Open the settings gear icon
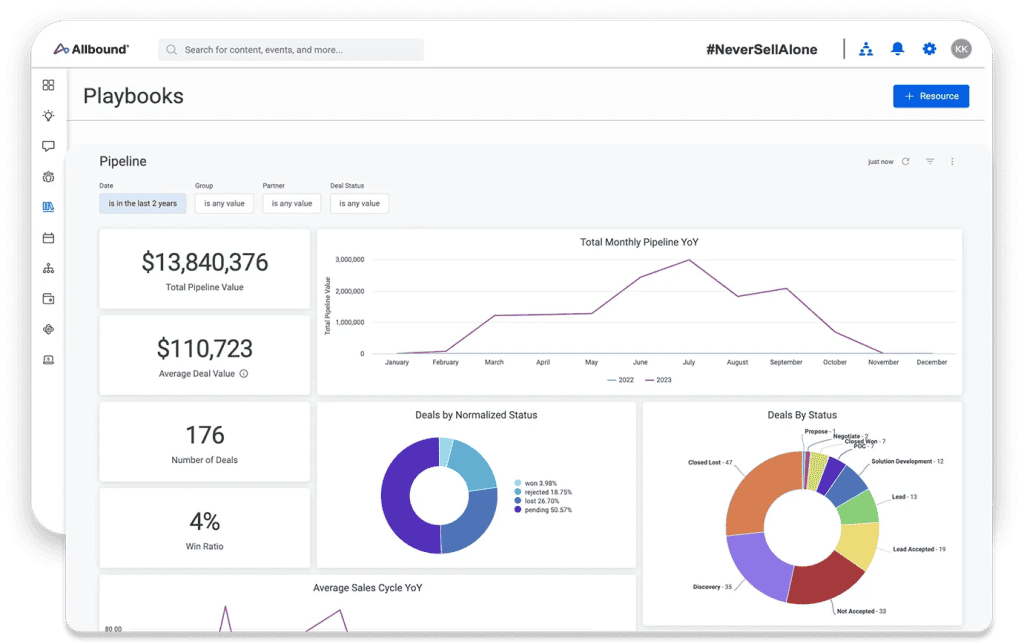 pyautogui.click(x=929, y=49)
